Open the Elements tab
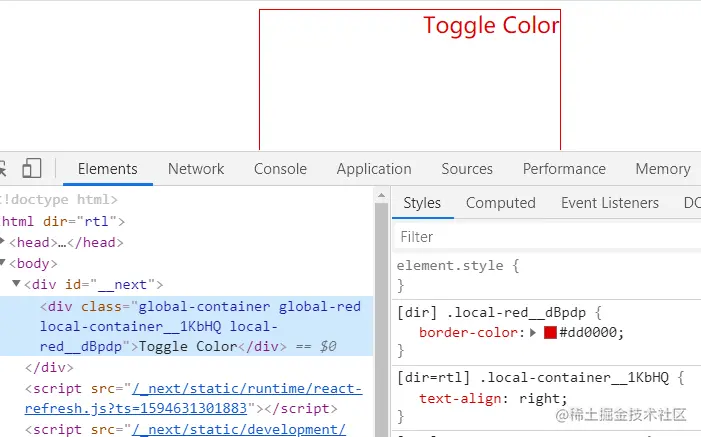 coord(108,169)
